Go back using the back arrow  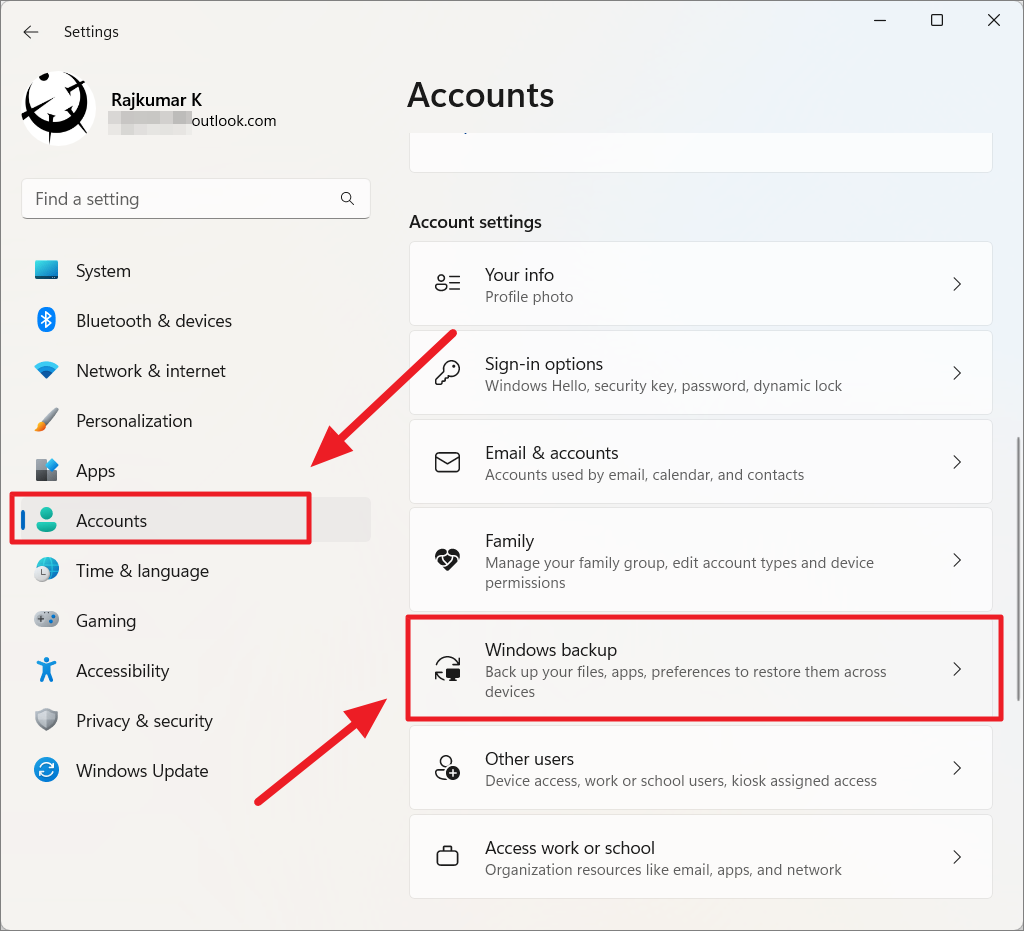(x=31, y=32)
